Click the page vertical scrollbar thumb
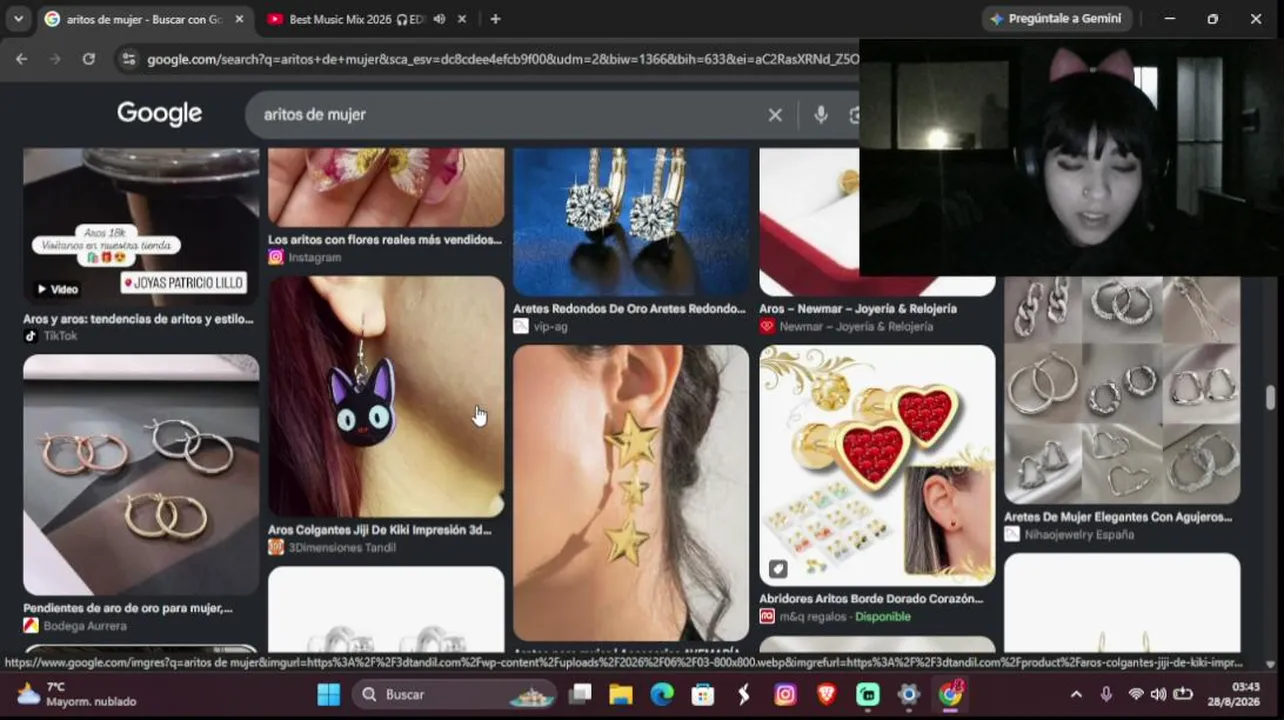The height and width of the screenshot is (720, 1284). 1271,397
